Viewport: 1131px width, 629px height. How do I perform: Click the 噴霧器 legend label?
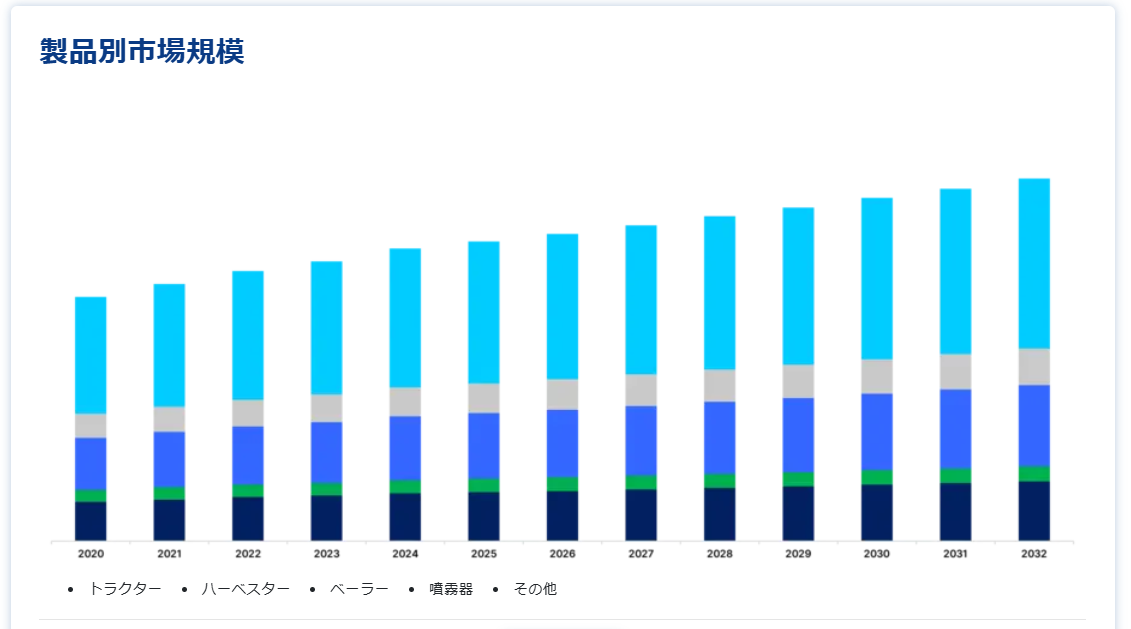click(x=450, y=589)
